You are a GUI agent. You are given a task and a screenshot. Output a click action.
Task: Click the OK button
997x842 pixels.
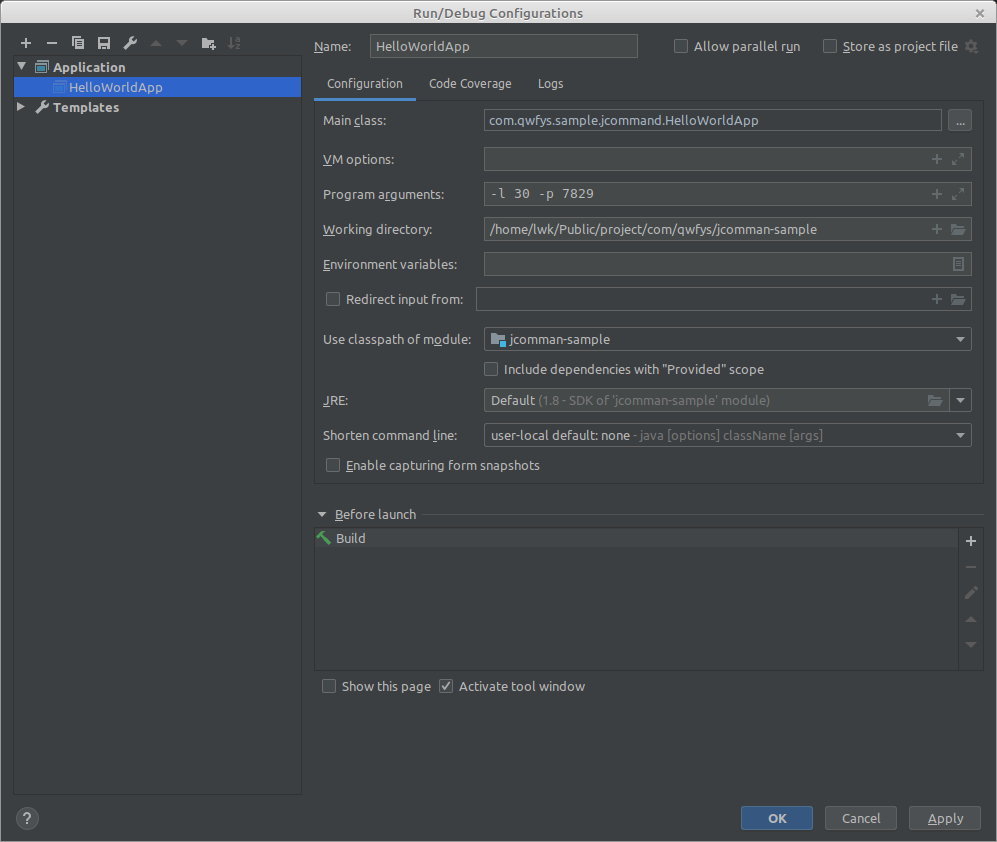pyautogui.click(x=776, y=818)
